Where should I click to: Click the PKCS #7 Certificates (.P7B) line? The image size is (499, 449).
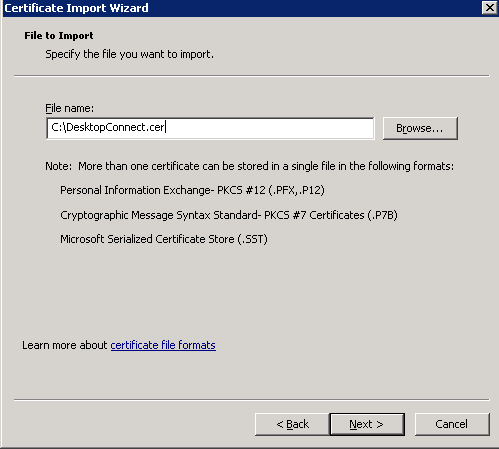229,215
